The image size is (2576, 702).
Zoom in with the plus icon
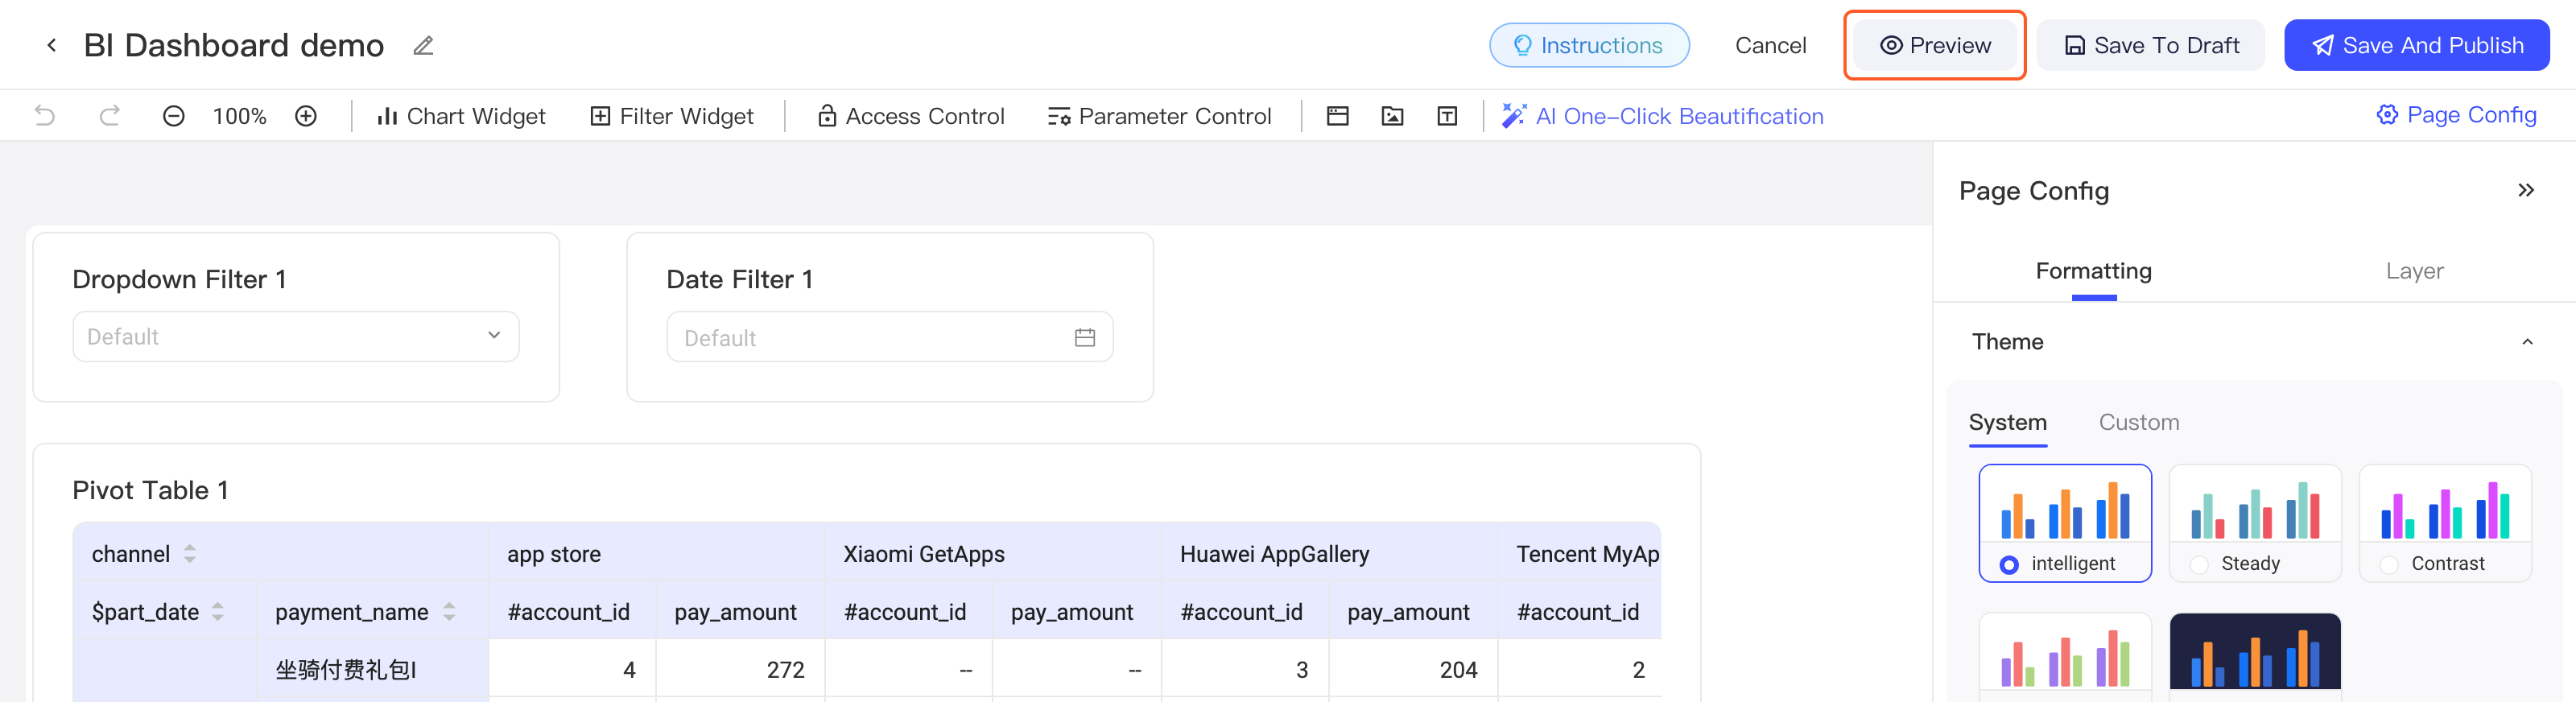point(306,116)
